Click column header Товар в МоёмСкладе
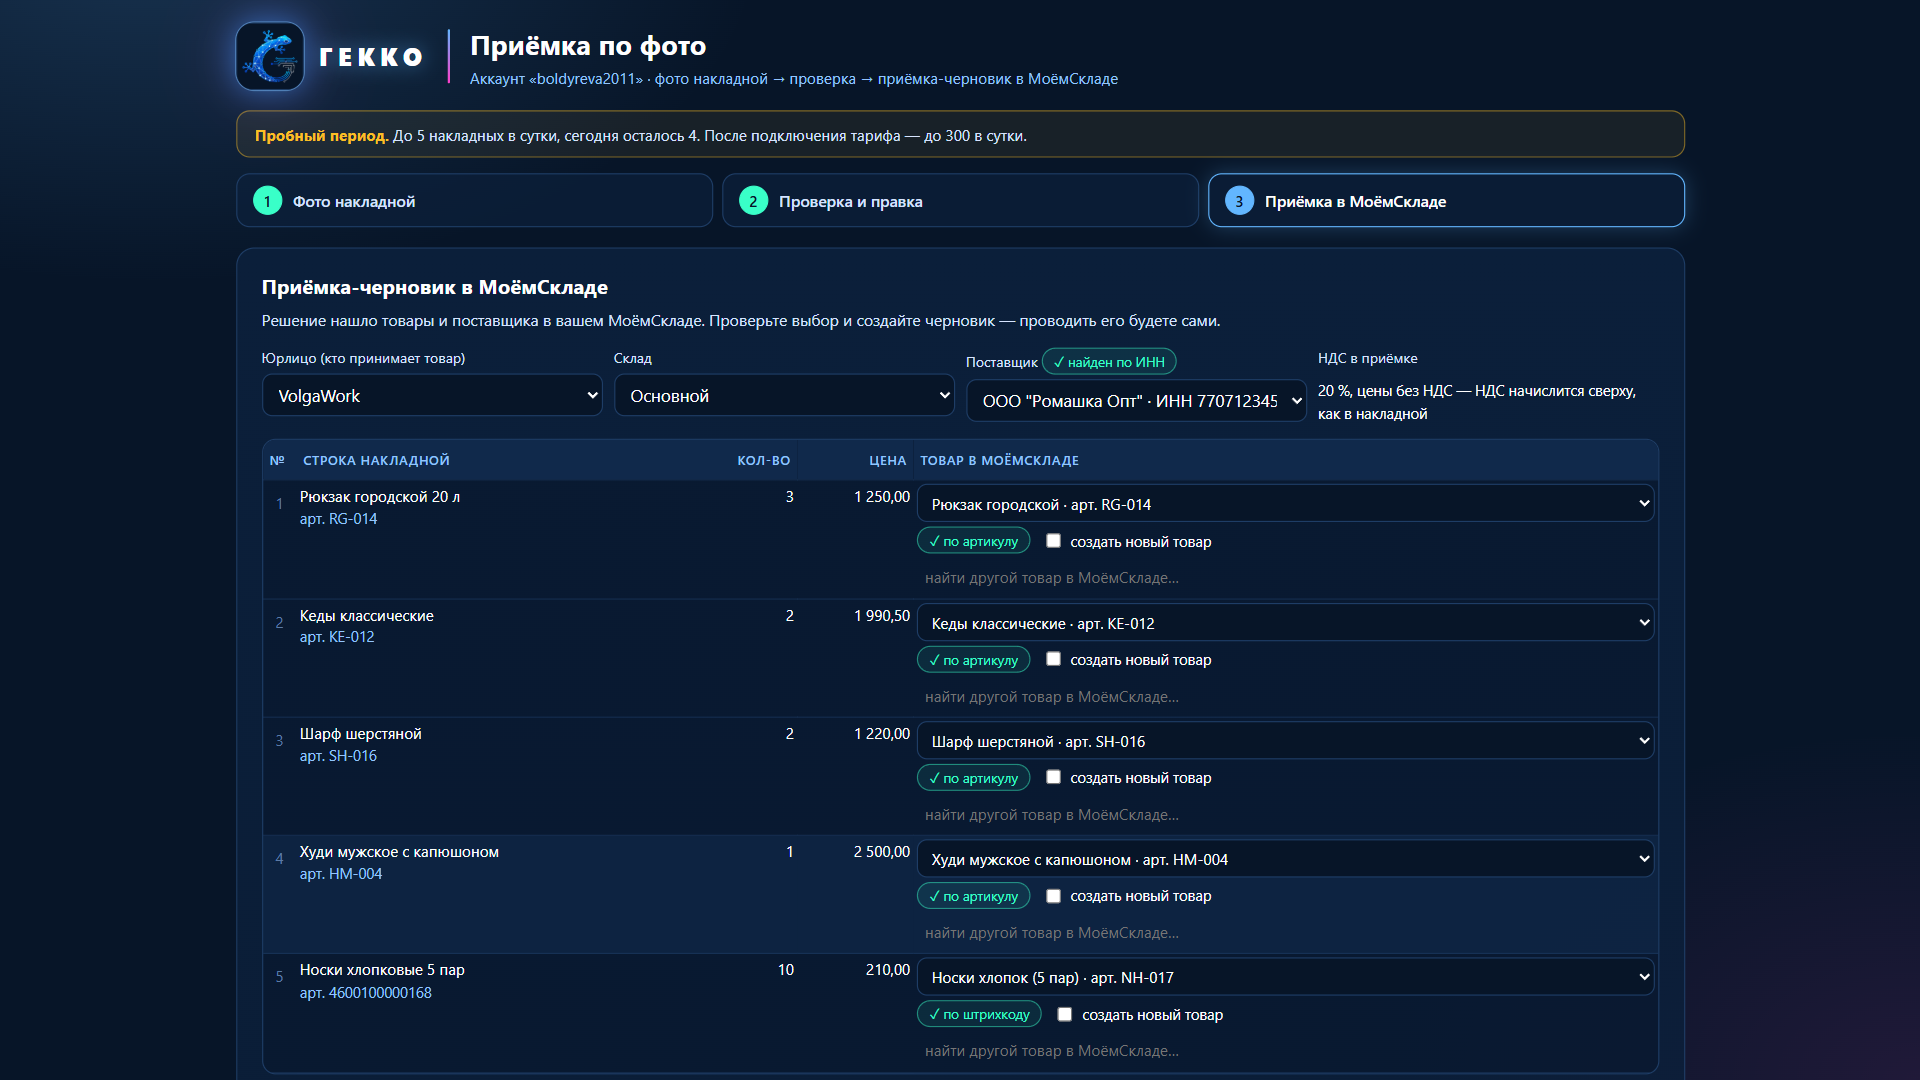The width and height of the screenshot is (1920, 1080). [999, 461]
